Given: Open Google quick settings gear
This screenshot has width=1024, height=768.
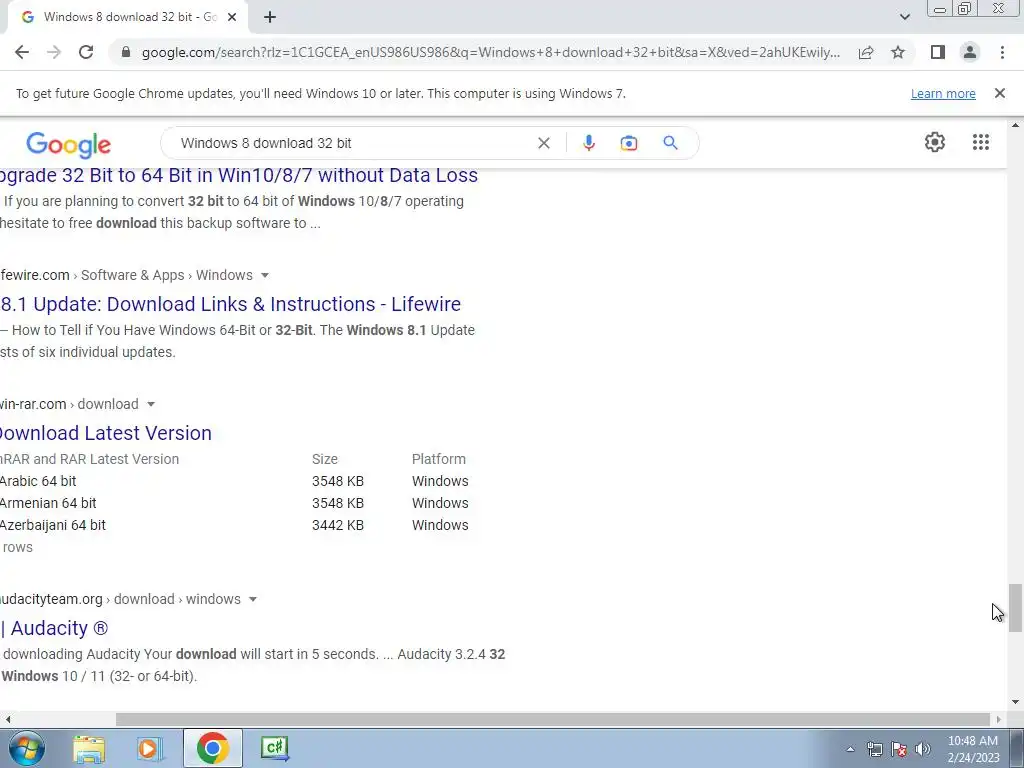Looking at the screenshot, I should pyautogui.click(x=935, y=142).
